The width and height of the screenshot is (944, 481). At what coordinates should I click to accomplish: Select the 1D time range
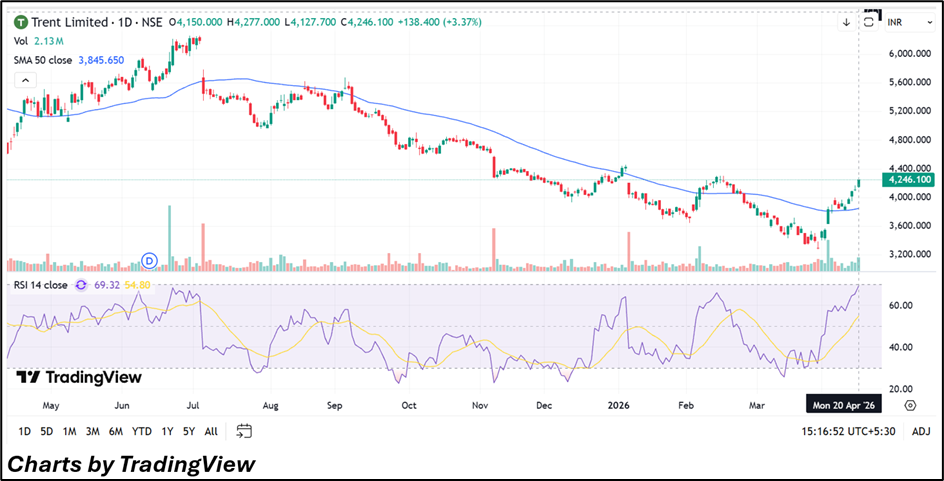point(23,431)
